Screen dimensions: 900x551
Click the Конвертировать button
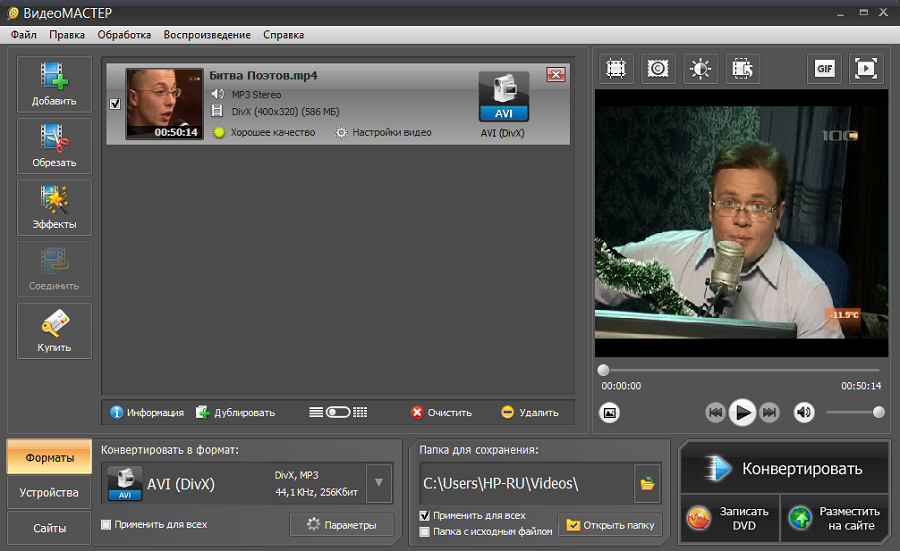pos(784,469)
